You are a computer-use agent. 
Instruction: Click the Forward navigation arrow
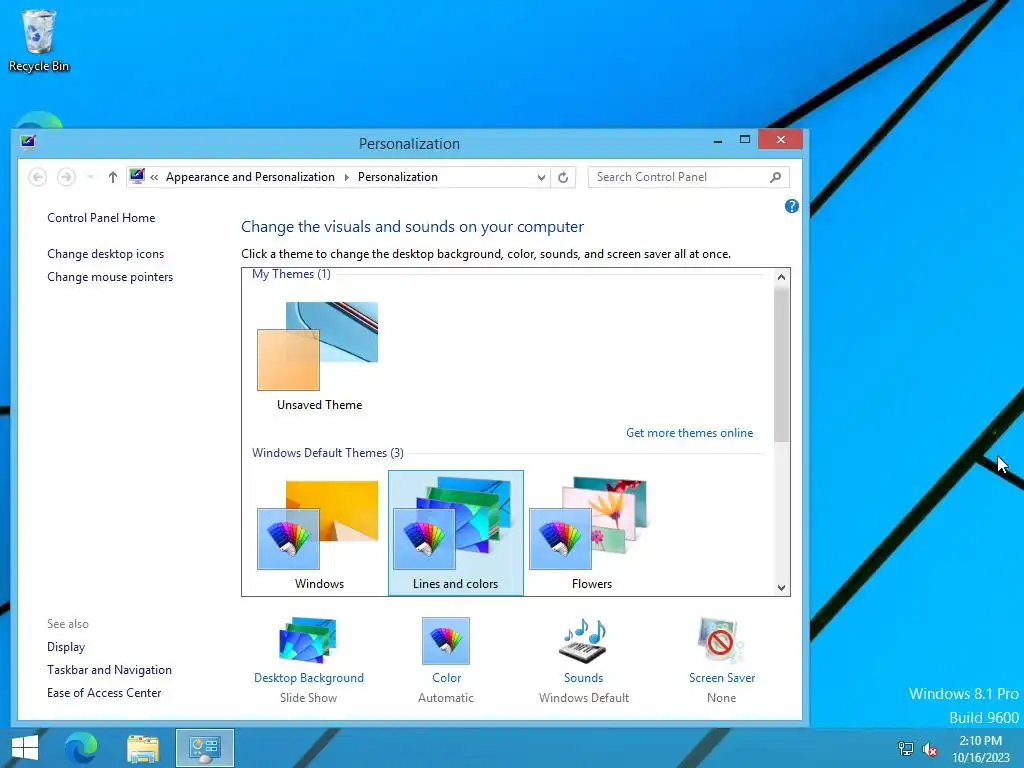66,177
